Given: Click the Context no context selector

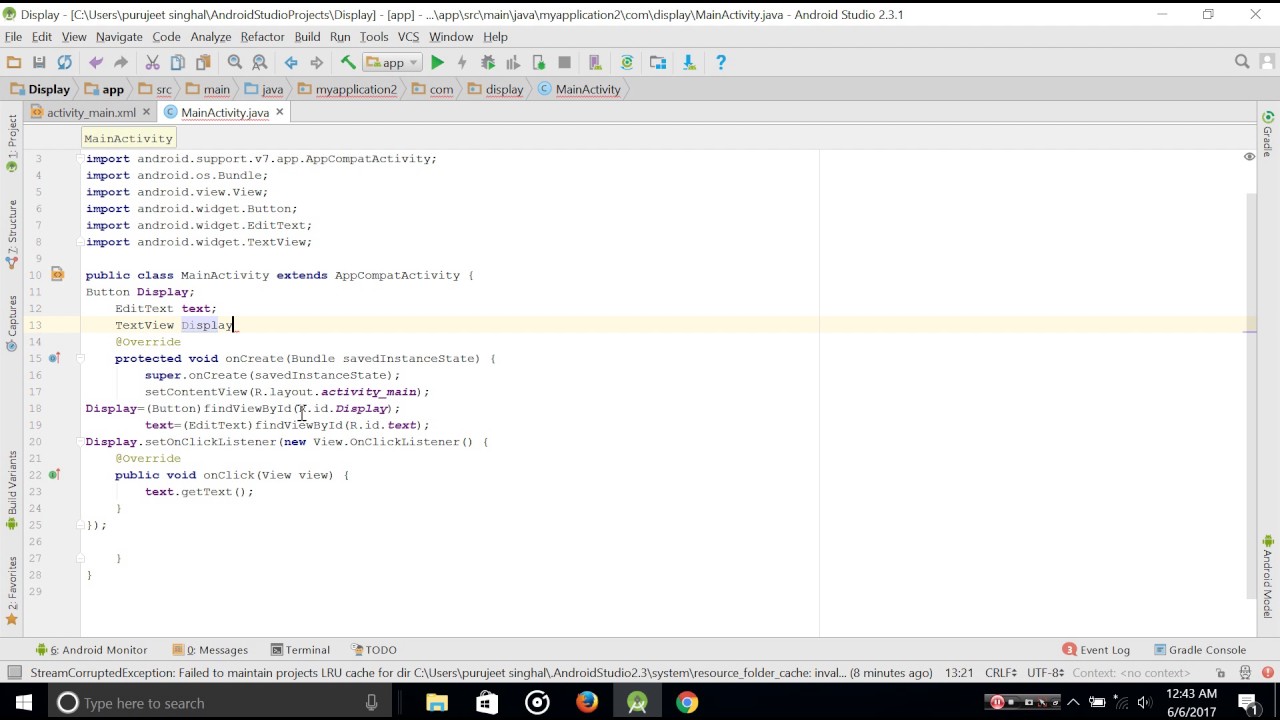Looking at the screenshot, I should [1133, 673].
